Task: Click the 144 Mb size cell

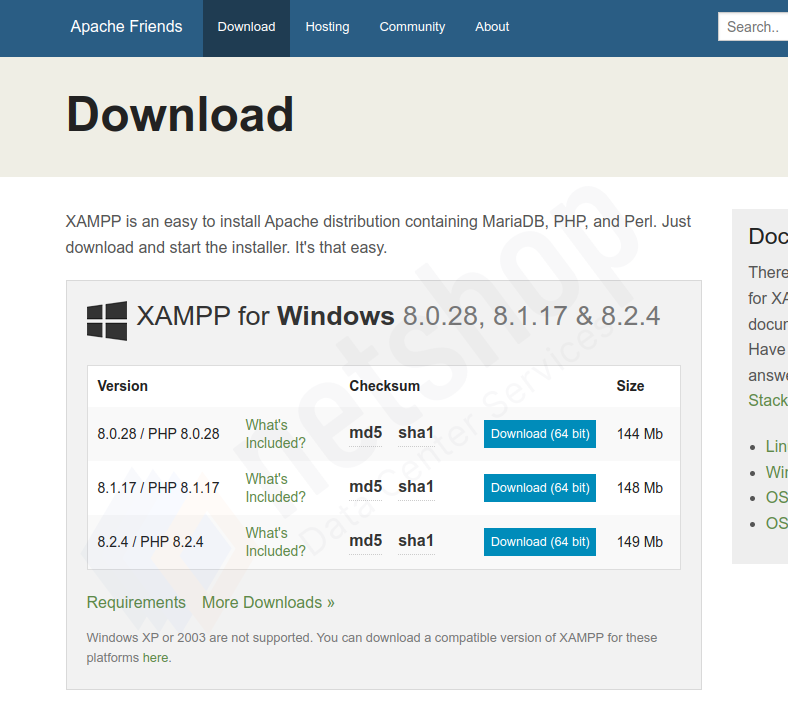Action: pos(640,434)
